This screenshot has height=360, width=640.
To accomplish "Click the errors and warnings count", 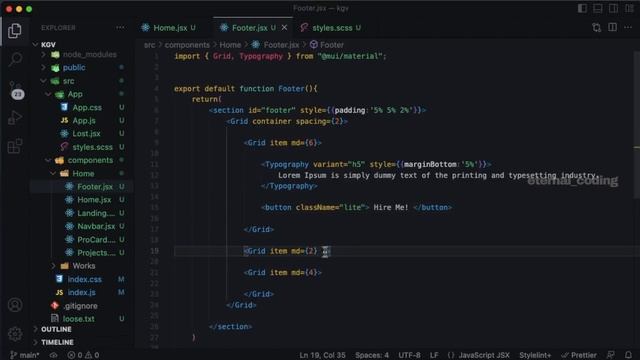I will pos(83,355).
